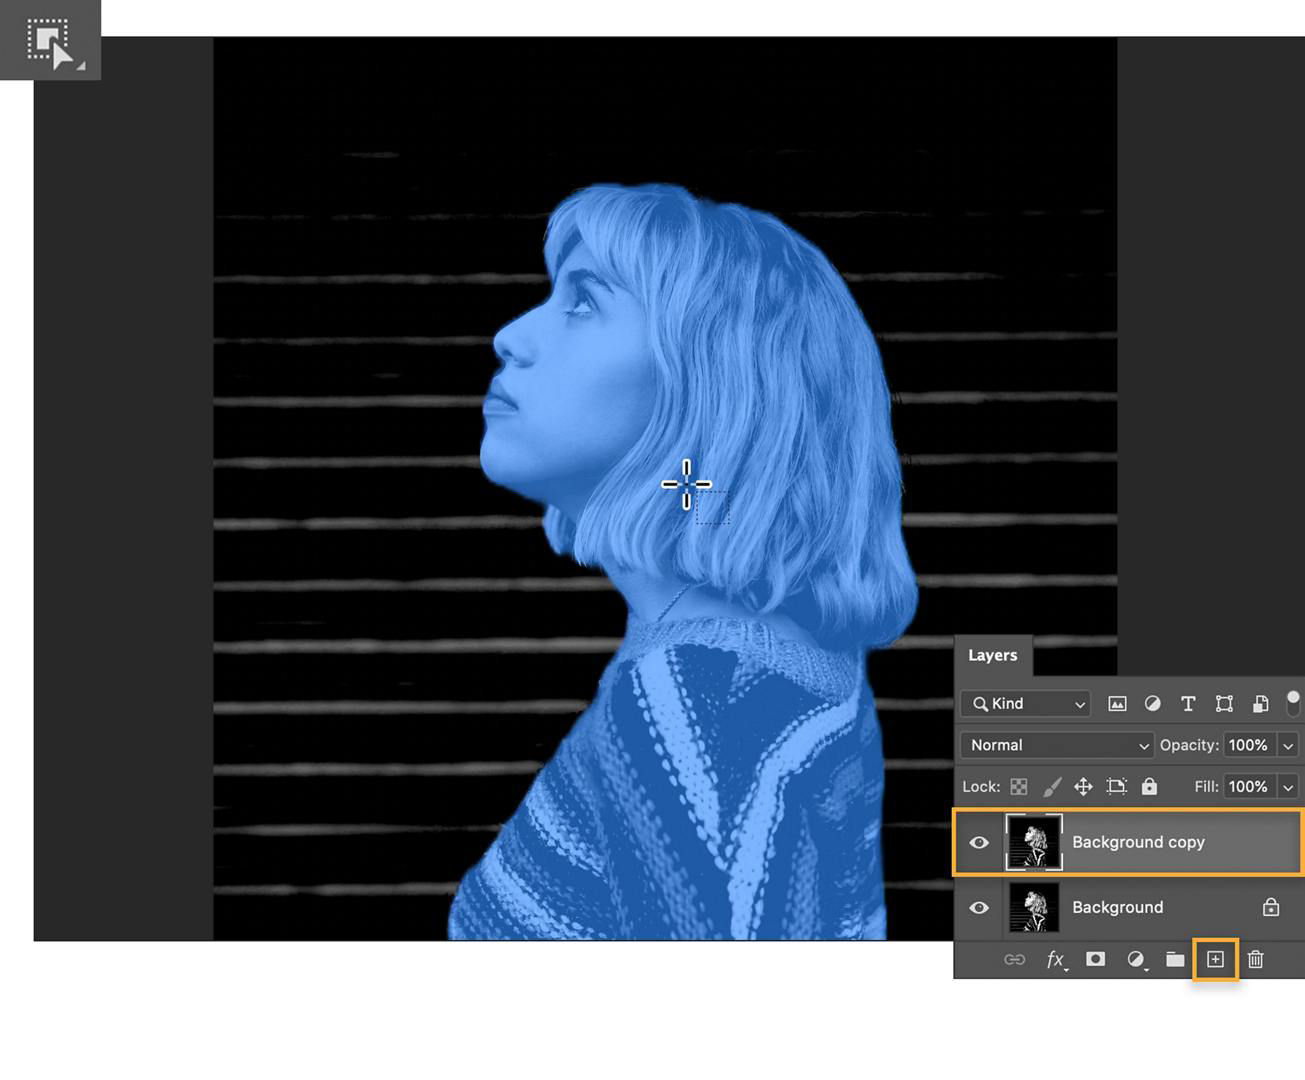Create a new layer
Image resolution: width=1305 pixels, height=1080 pixels.
coord(1215,960)
